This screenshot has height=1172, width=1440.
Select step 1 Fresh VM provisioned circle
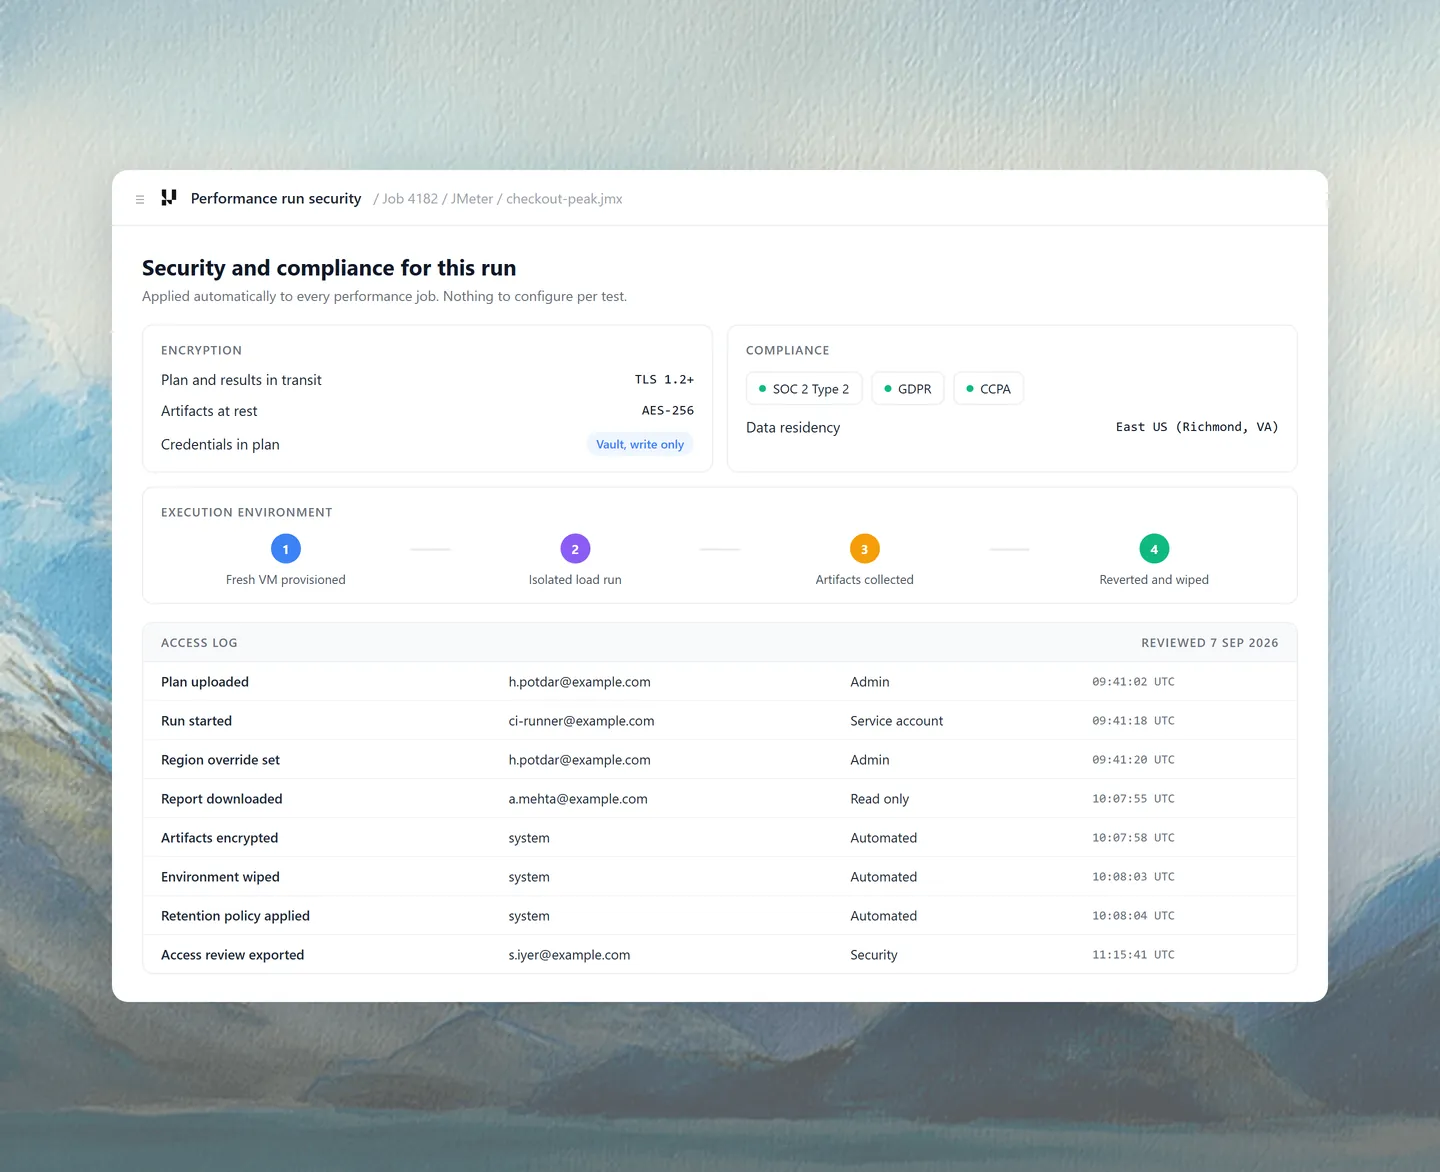pos(286,549)
